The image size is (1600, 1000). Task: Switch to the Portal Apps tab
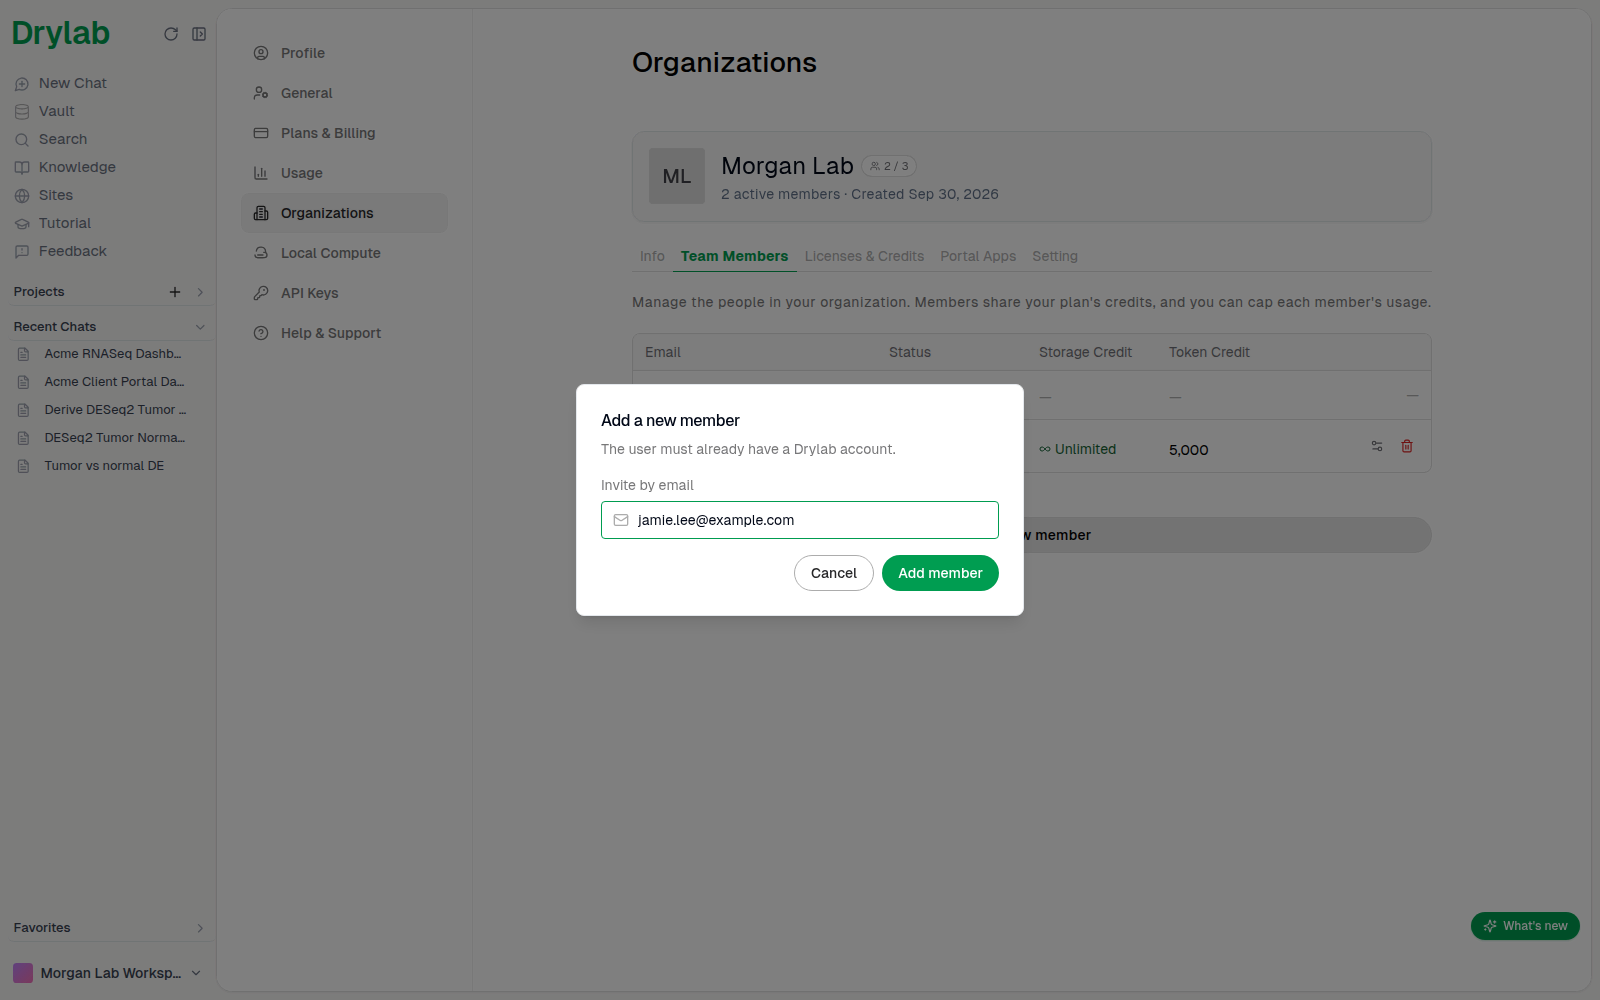click(x=978, y=256)
